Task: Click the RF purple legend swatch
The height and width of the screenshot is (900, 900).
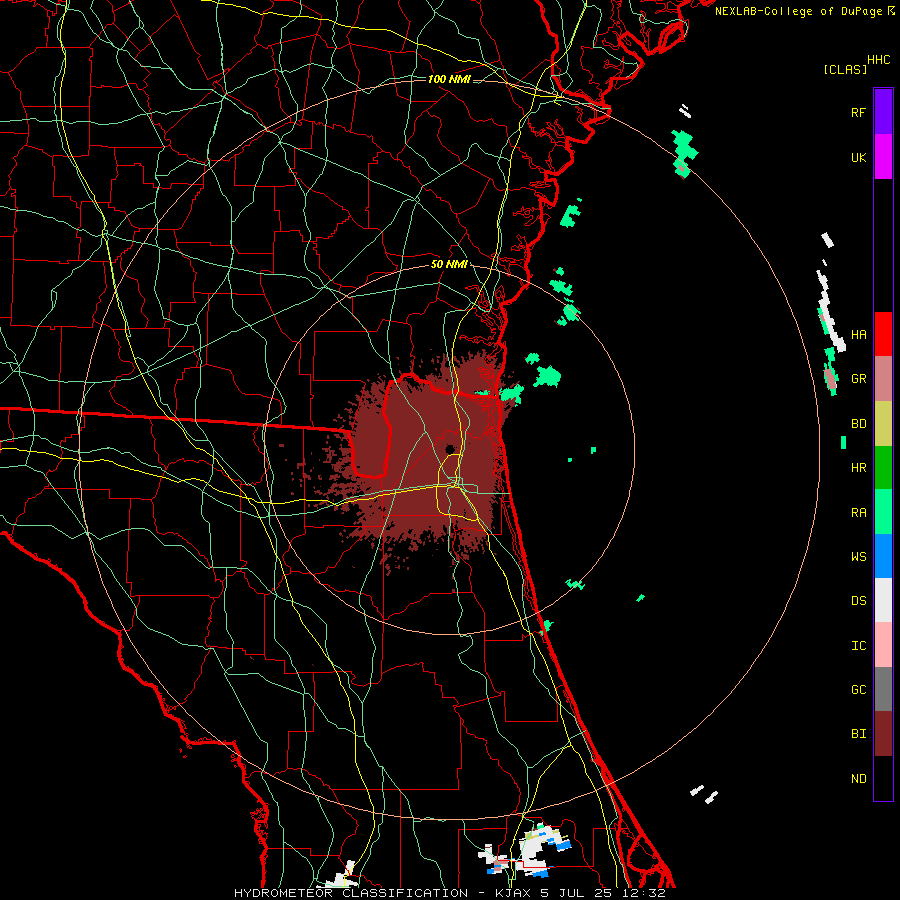Action: [x=883, y=111]
